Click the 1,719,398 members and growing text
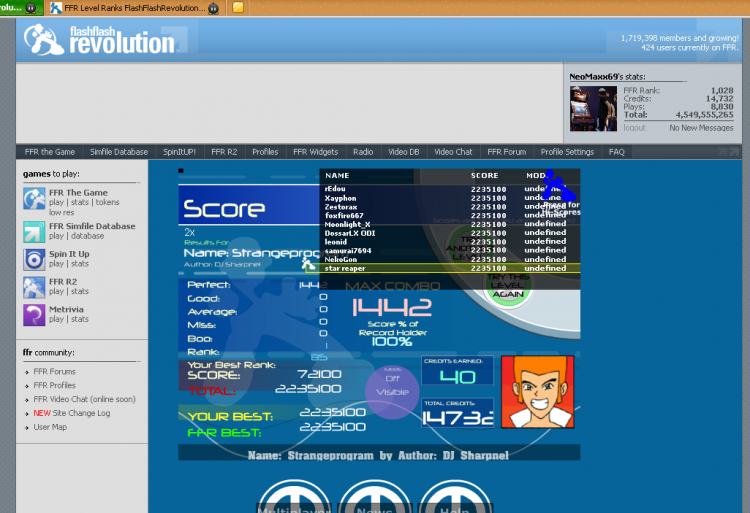 [x=680, y=38]
